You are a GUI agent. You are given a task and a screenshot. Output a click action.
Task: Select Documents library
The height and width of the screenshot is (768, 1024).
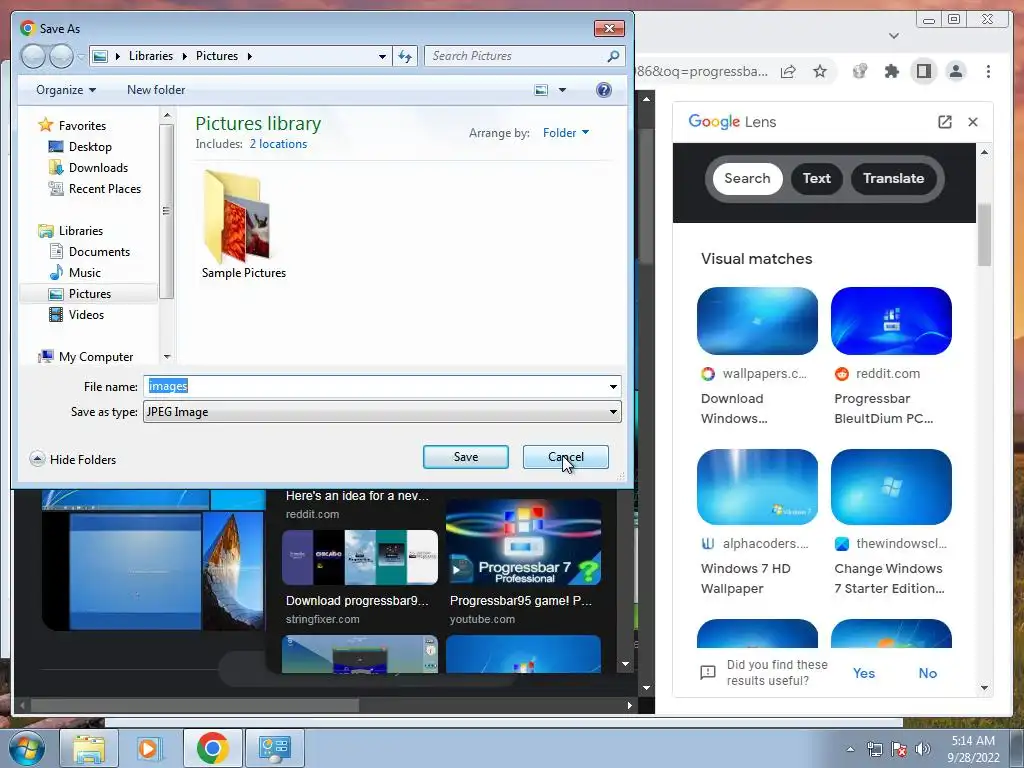pos(99,251)
